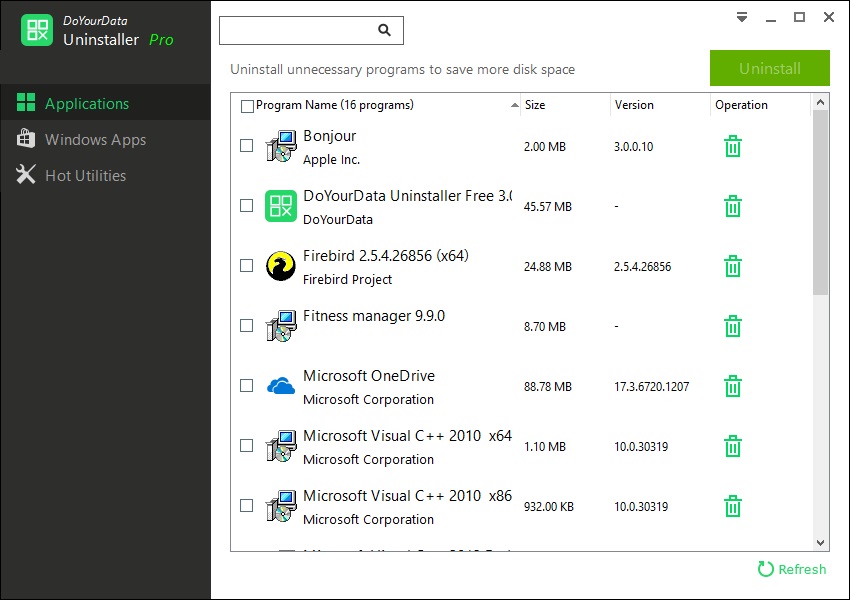Click the Microsoft Visual C++ 2010 x86 name
This screenshot has width=850, height=600.
point(407,496)
